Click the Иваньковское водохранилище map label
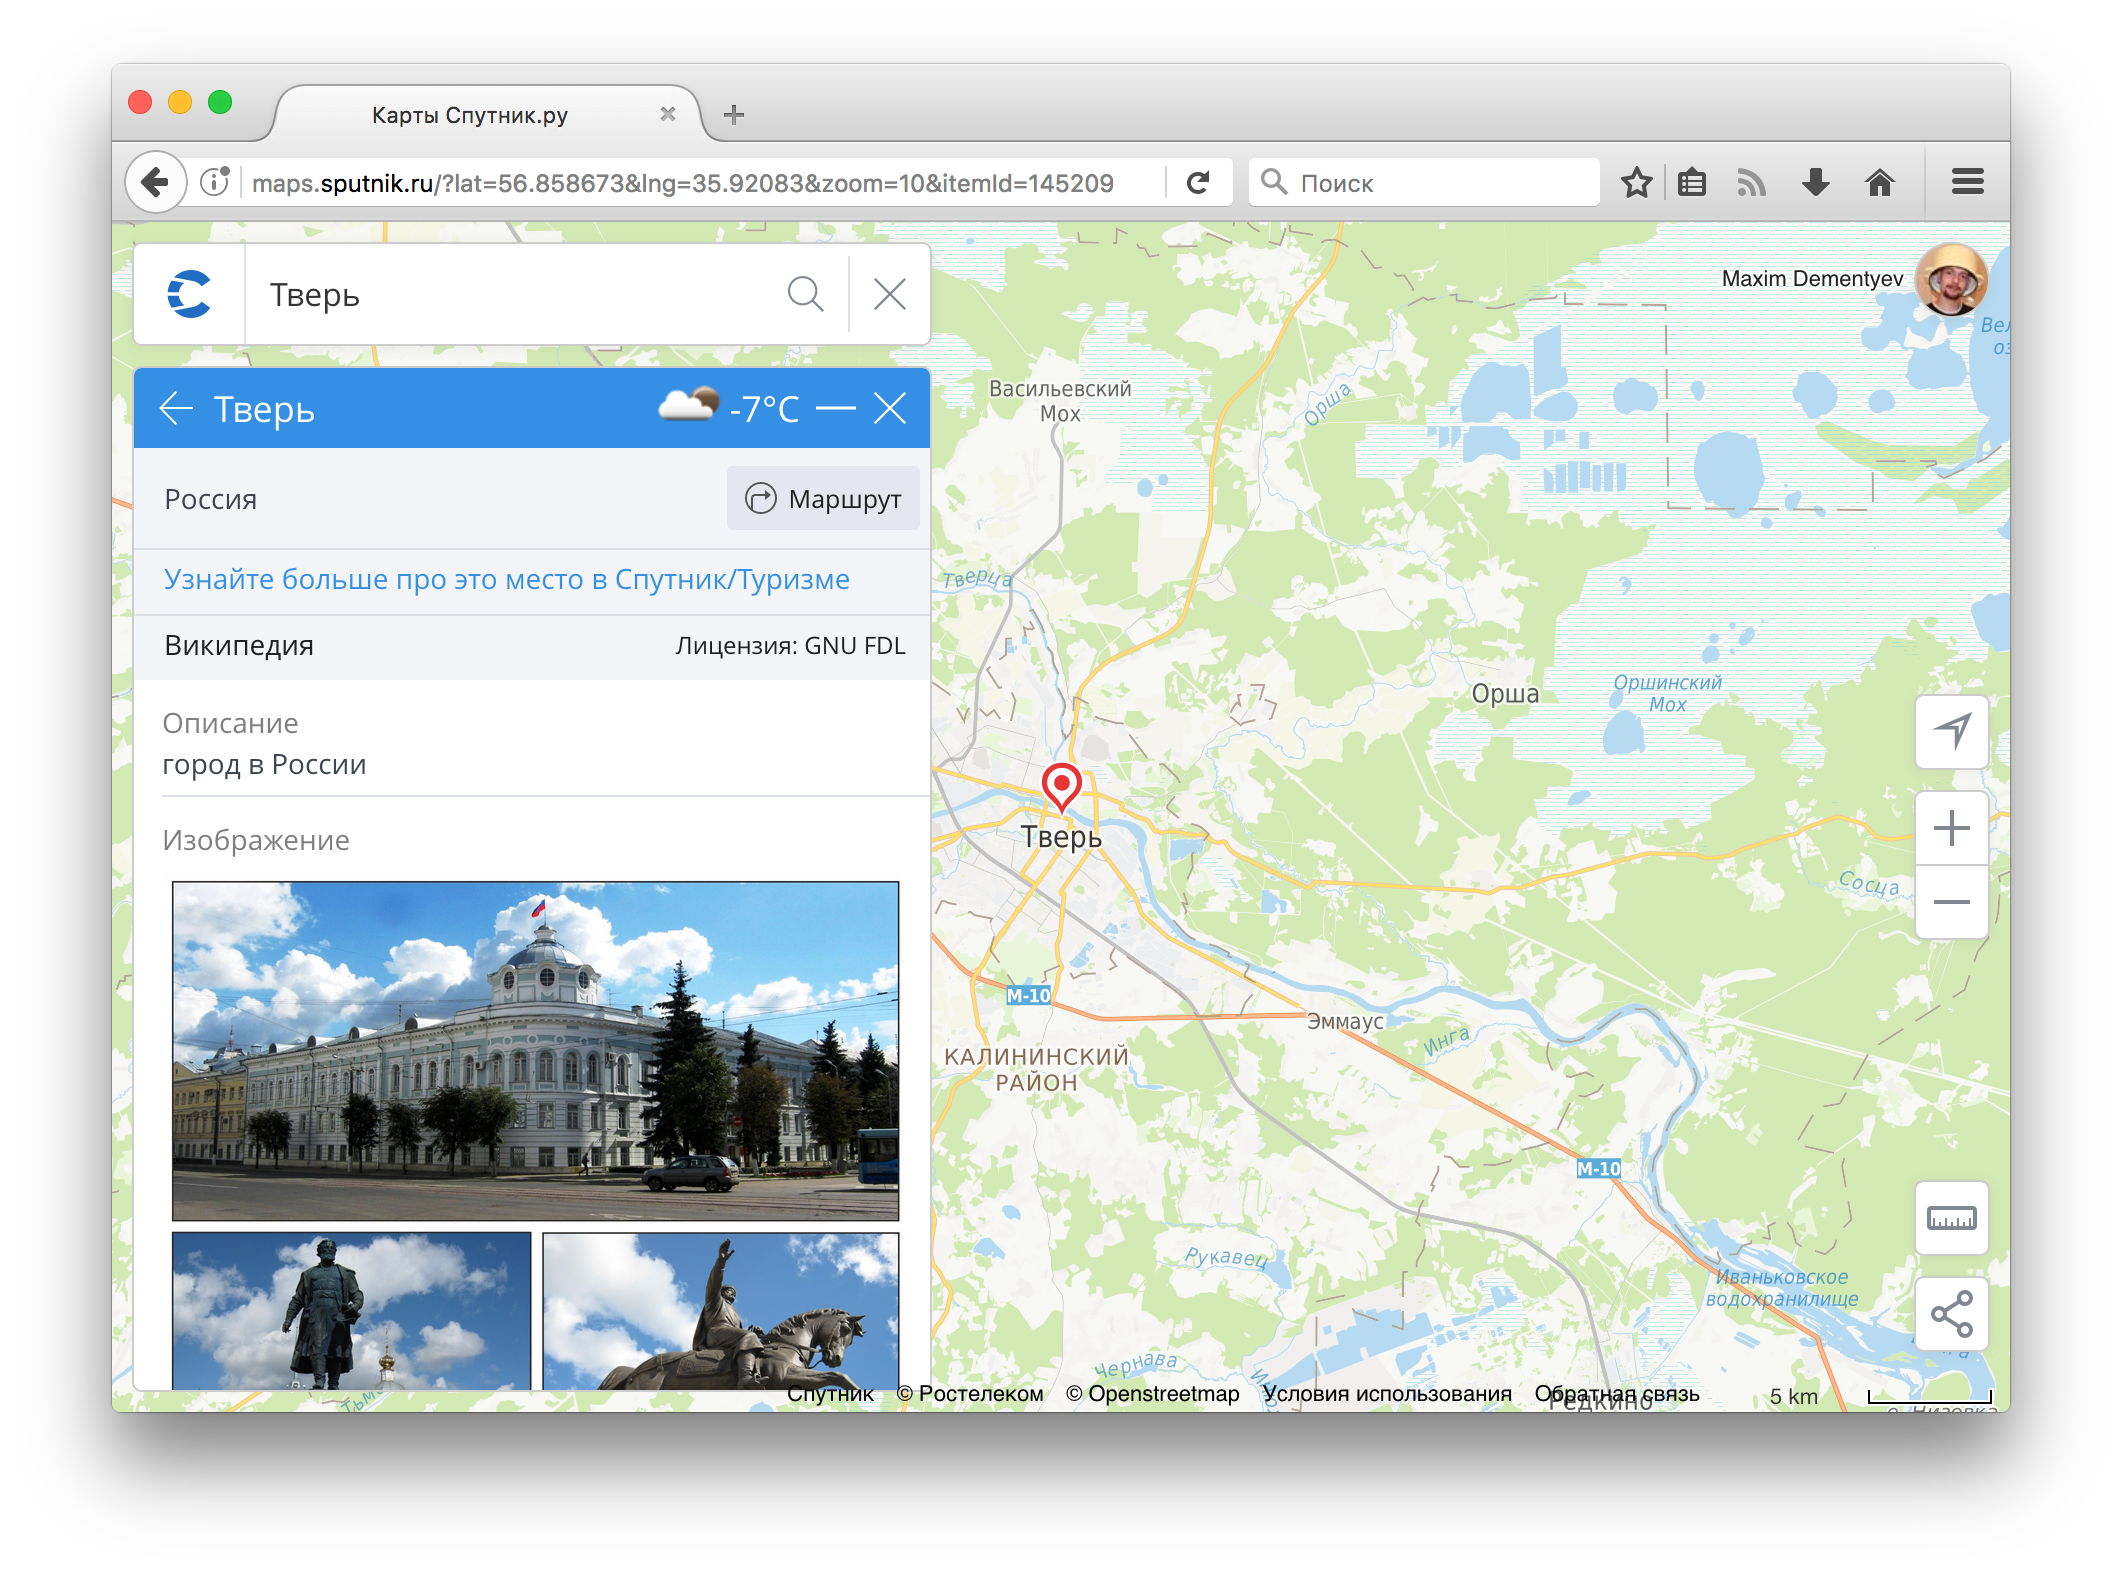This screenshot has width=2122, height=1572. pyautogui.click(x=1781, y=1288)
